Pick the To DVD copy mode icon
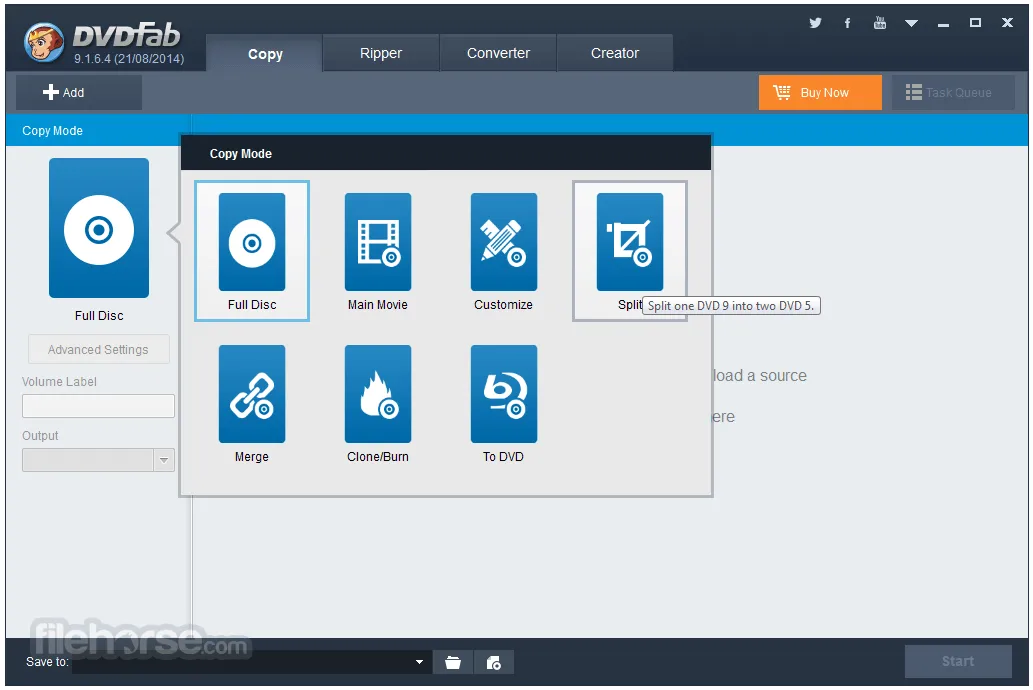Screen dimensions: 1033x690 pos(503,393)
